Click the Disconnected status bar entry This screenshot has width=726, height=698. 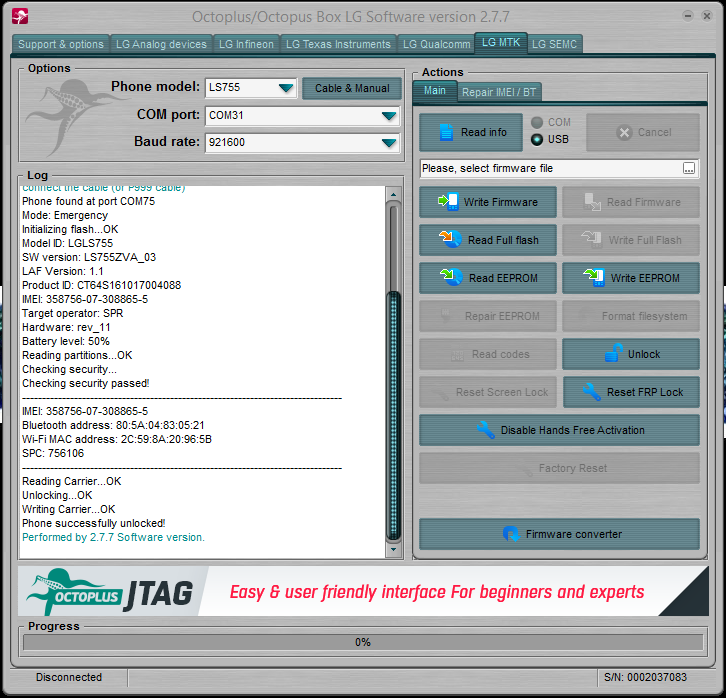click(69, 677)
